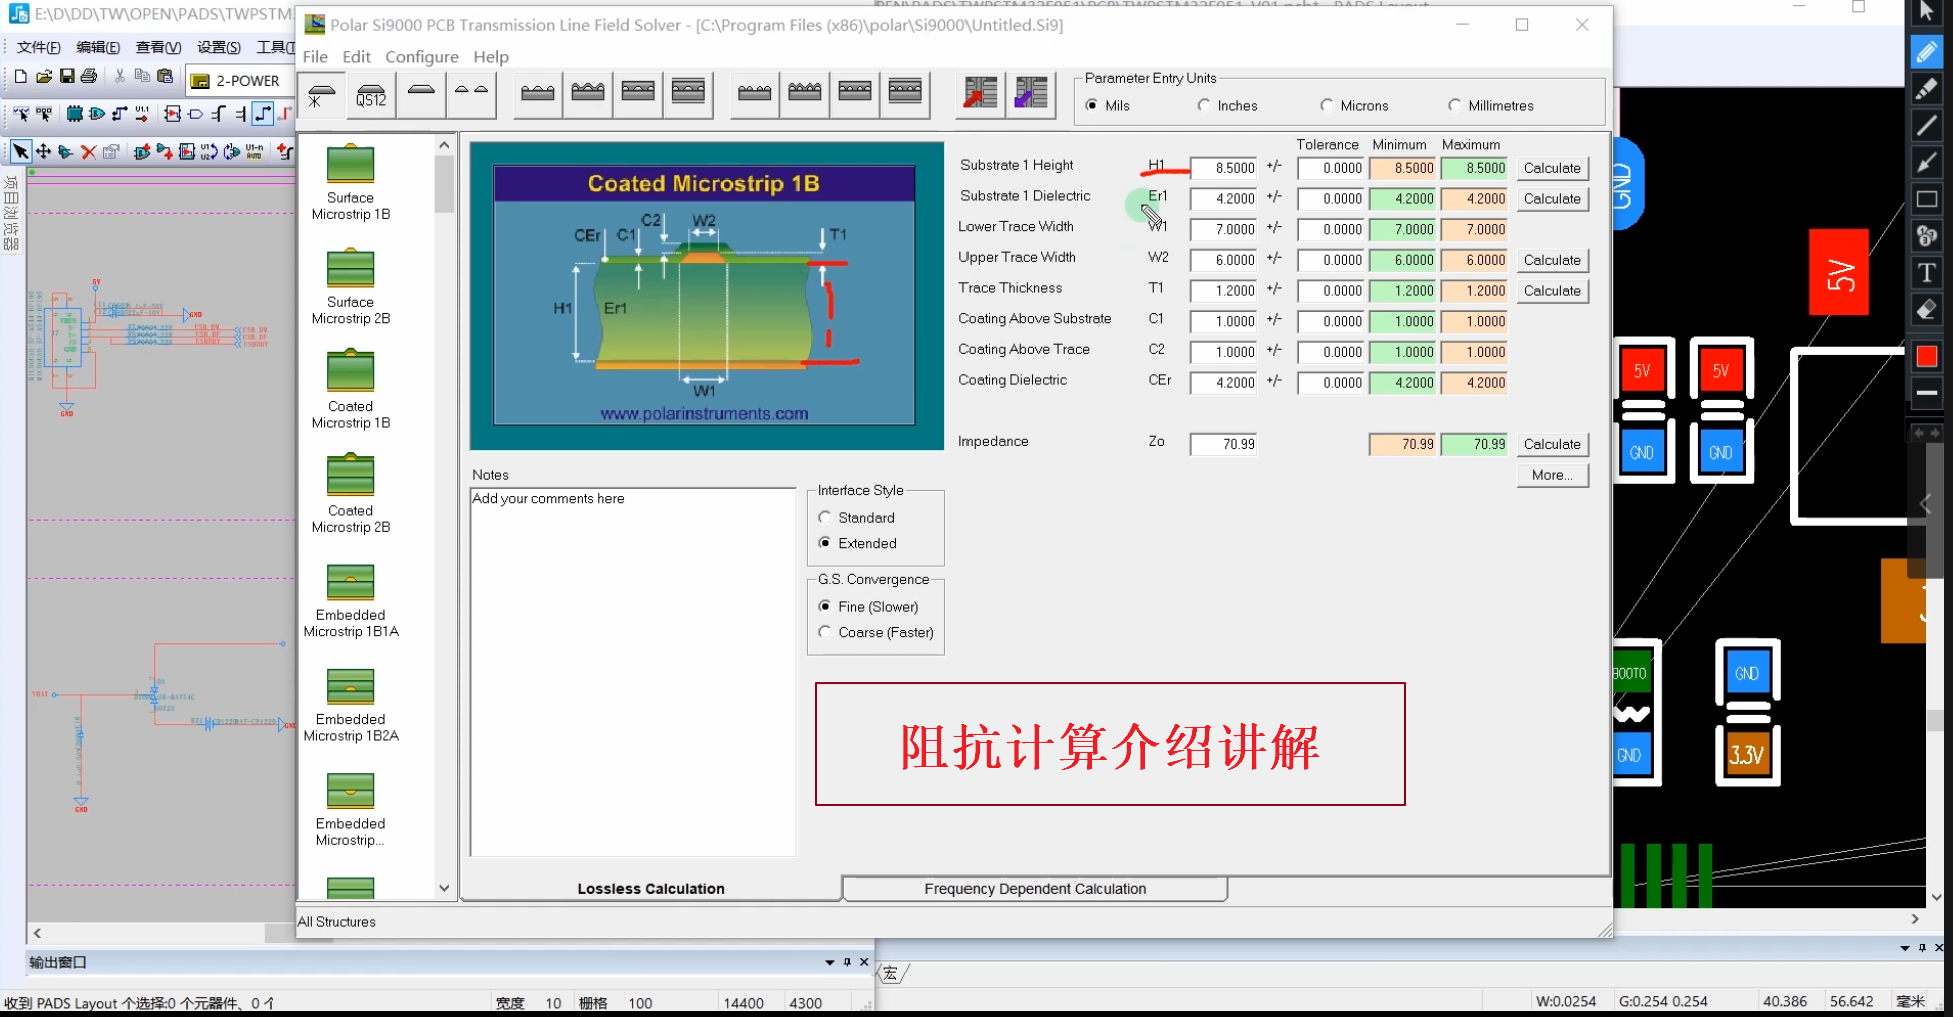Open the Configure menu in Si9000
Viewport: 1953px width, 1017px height.
[422, 57]
